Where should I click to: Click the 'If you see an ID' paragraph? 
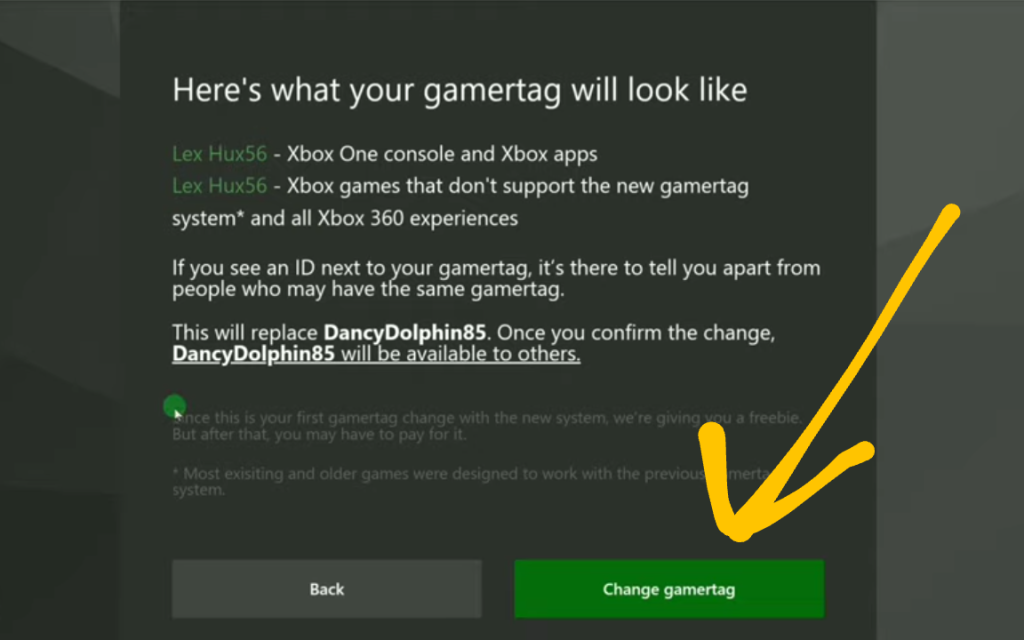(x=496, y=278)
